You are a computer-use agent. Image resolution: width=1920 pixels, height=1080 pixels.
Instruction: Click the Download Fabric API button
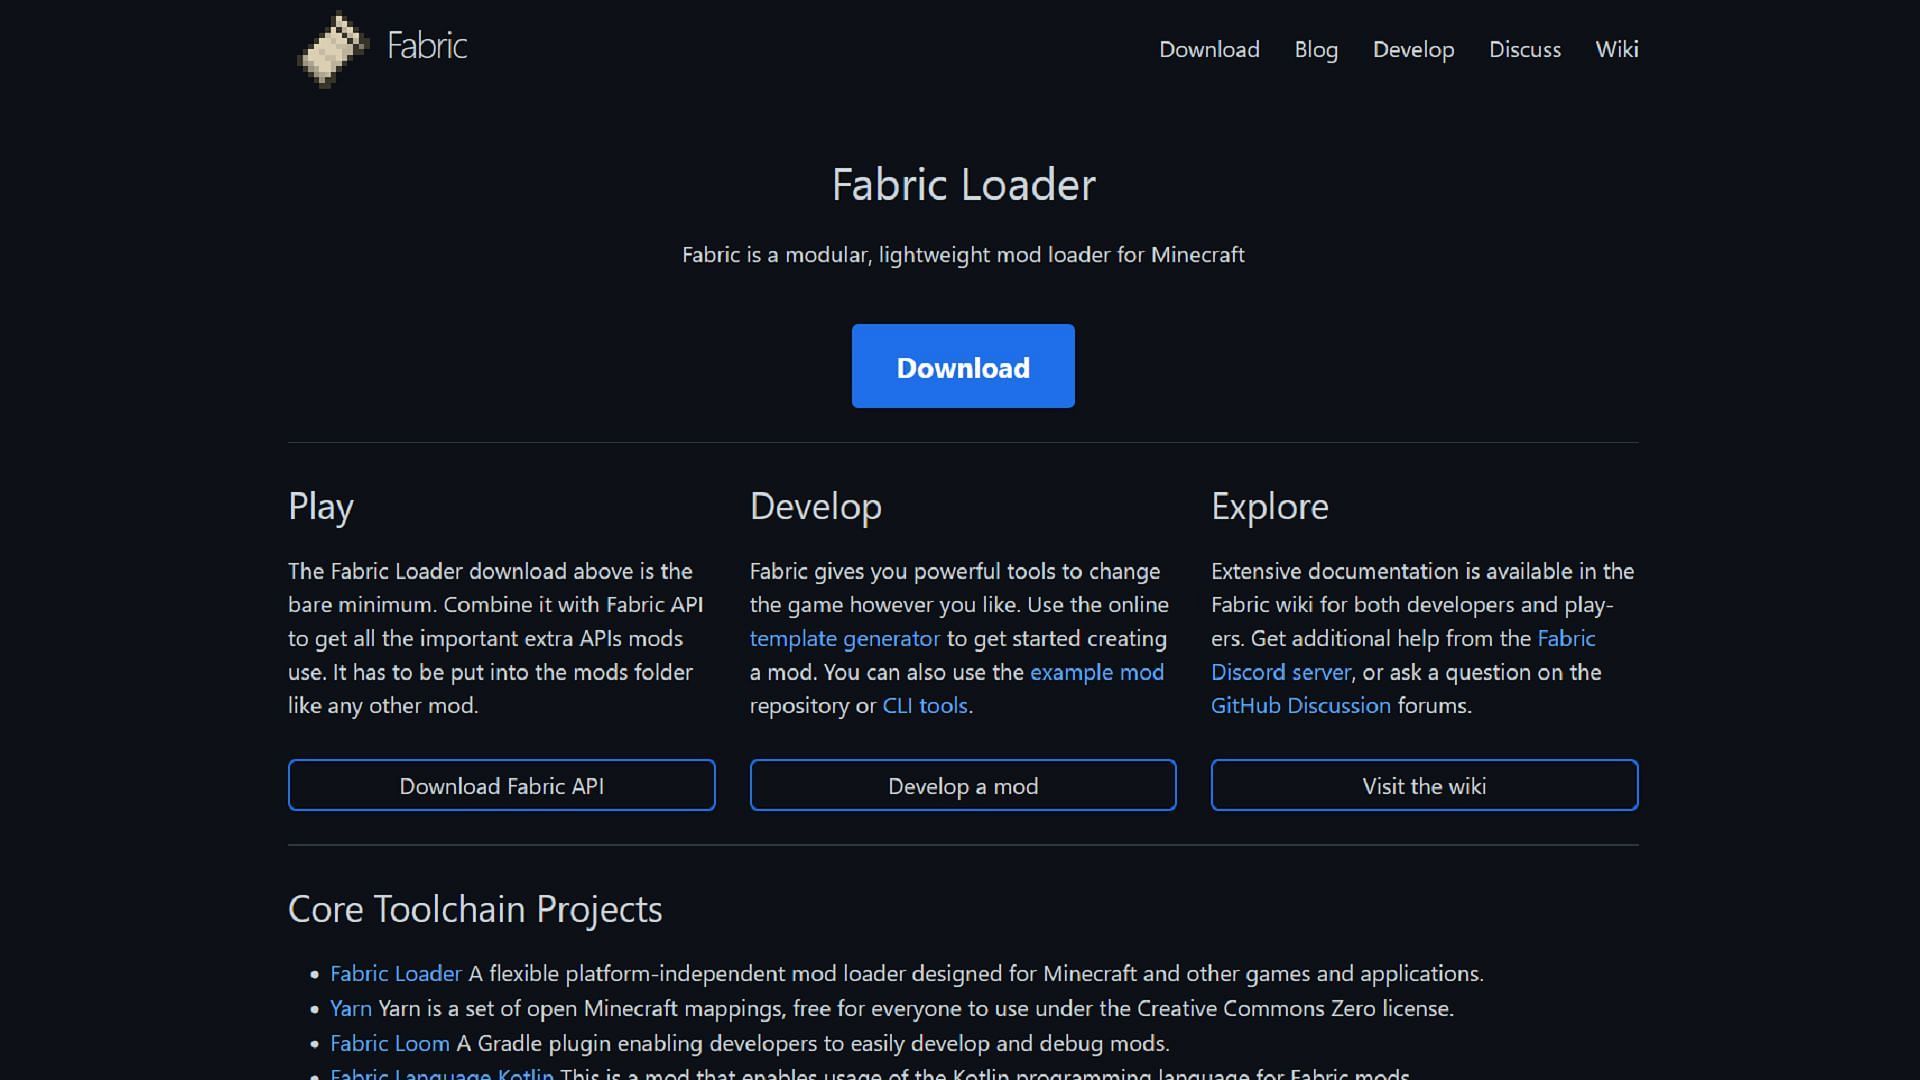(501, 785)
